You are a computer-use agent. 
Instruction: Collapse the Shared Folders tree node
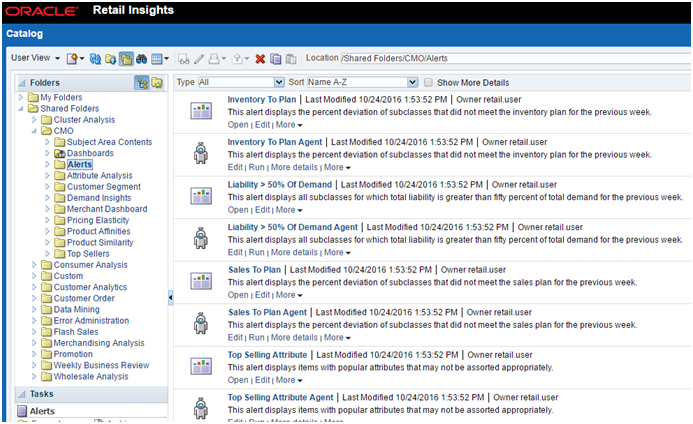tap(21, 108)
